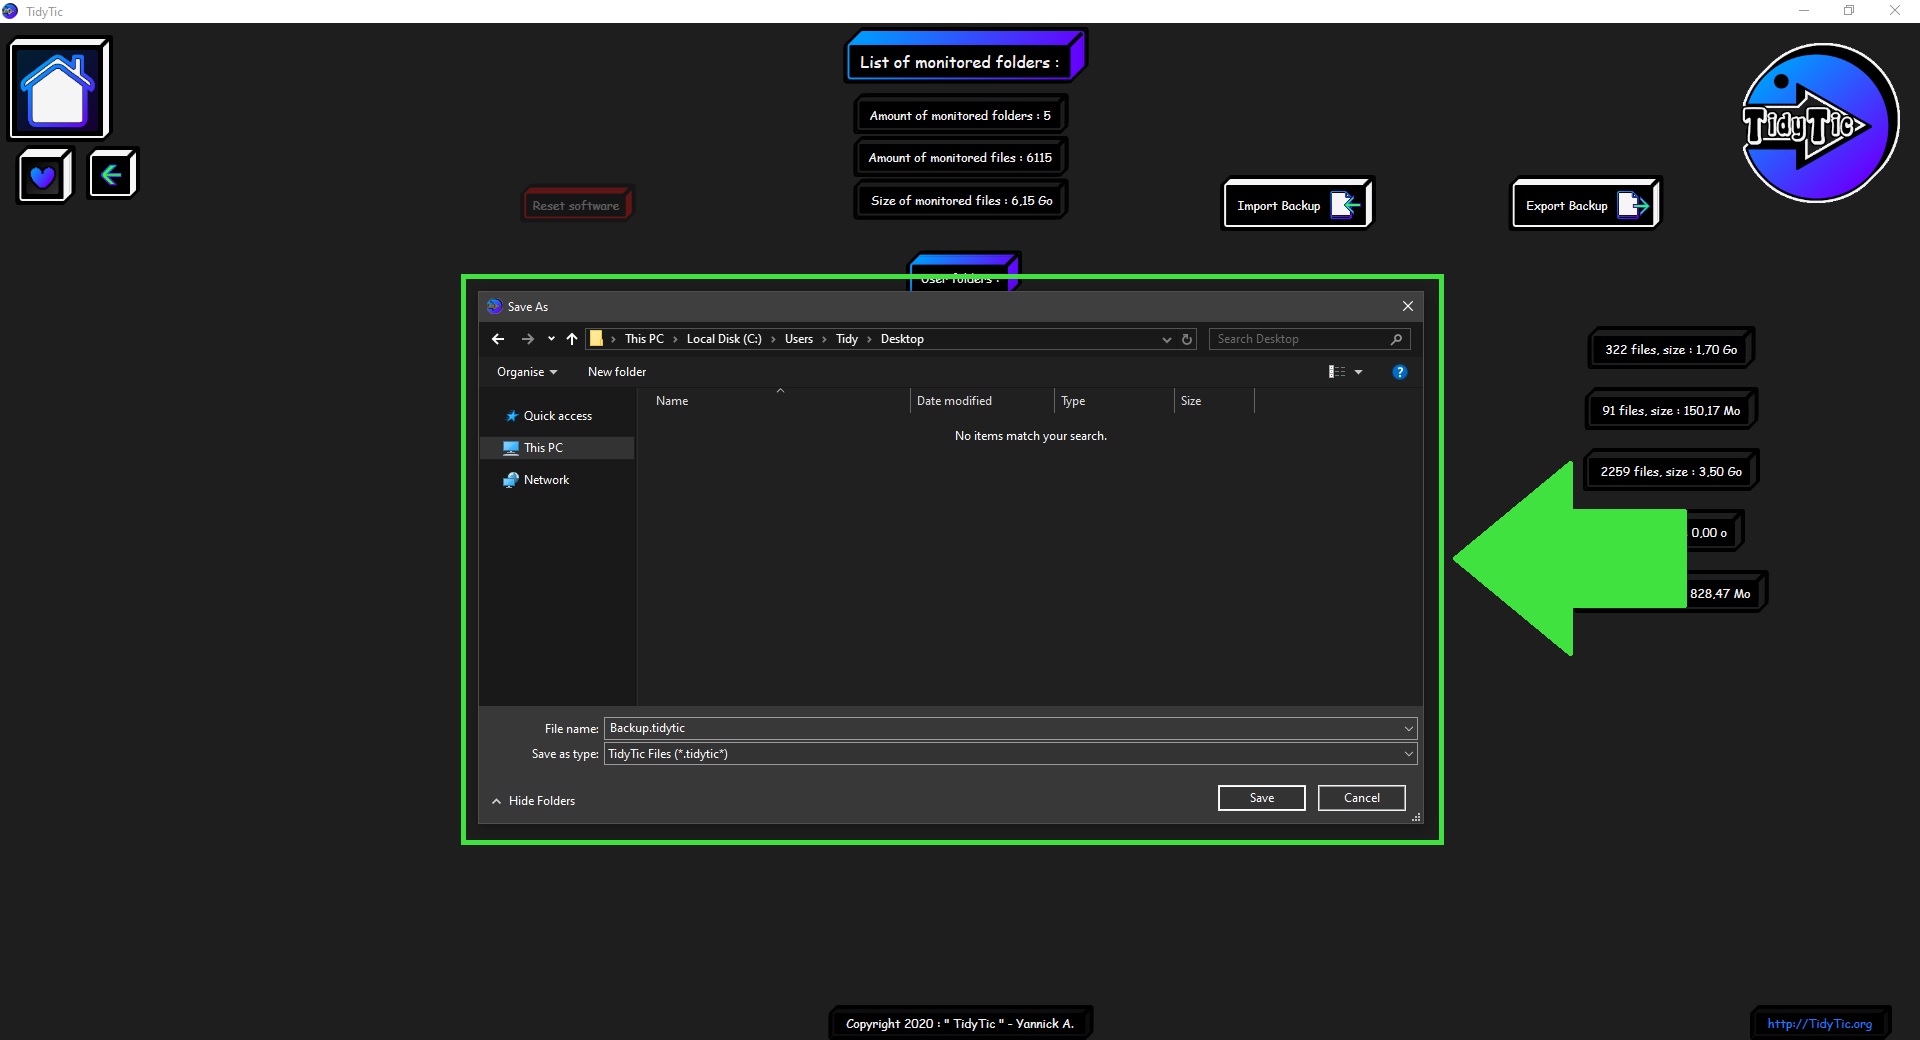The width and height of the screenshot is (1920, 1040).
Task: Change view layout icon
Action: point(1336,372)
